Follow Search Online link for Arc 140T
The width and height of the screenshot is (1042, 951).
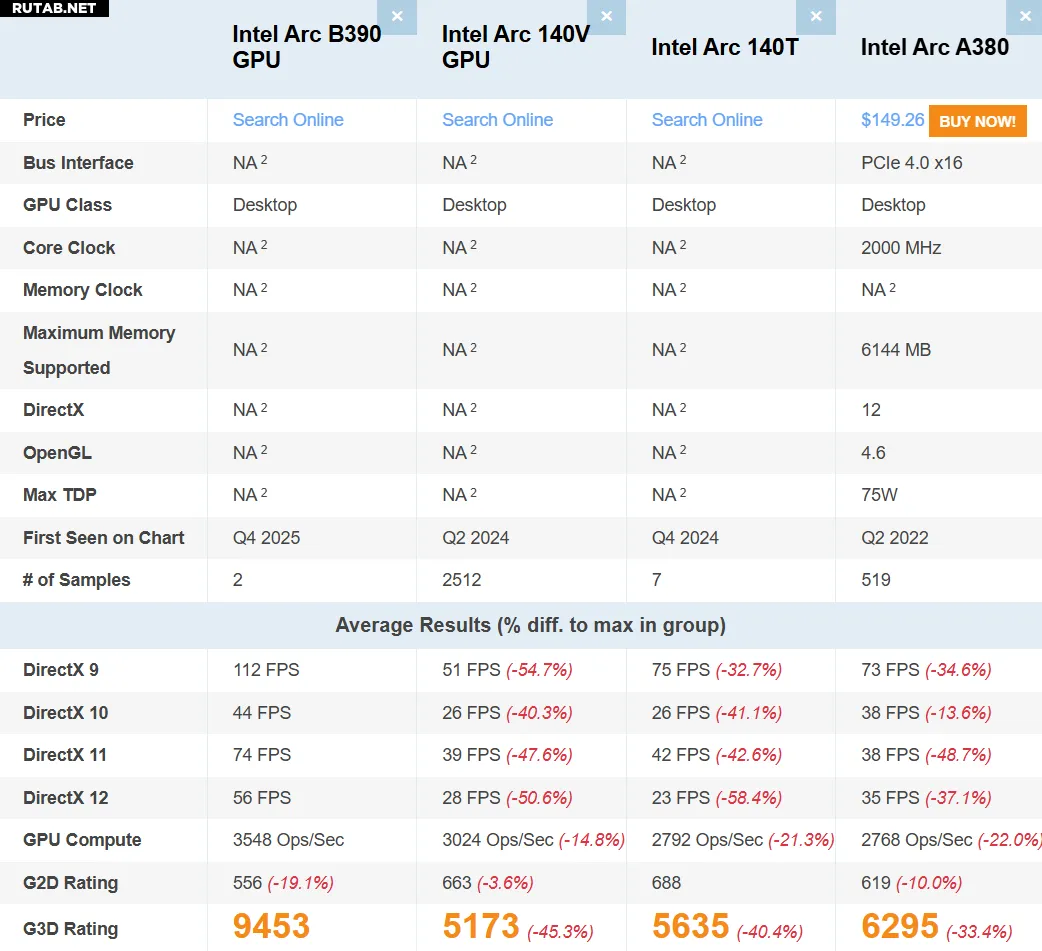coord(707,120)
